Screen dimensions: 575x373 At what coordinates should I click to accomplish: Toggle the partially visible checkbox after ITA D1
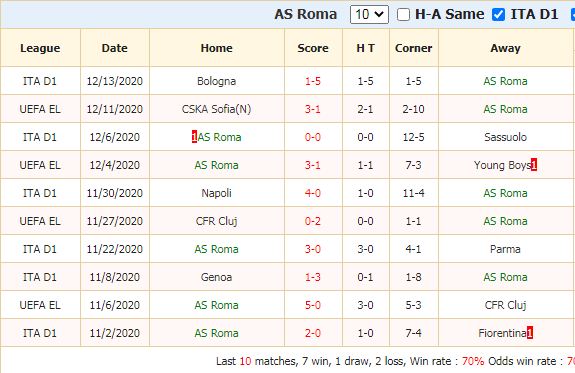coord(573,15)
